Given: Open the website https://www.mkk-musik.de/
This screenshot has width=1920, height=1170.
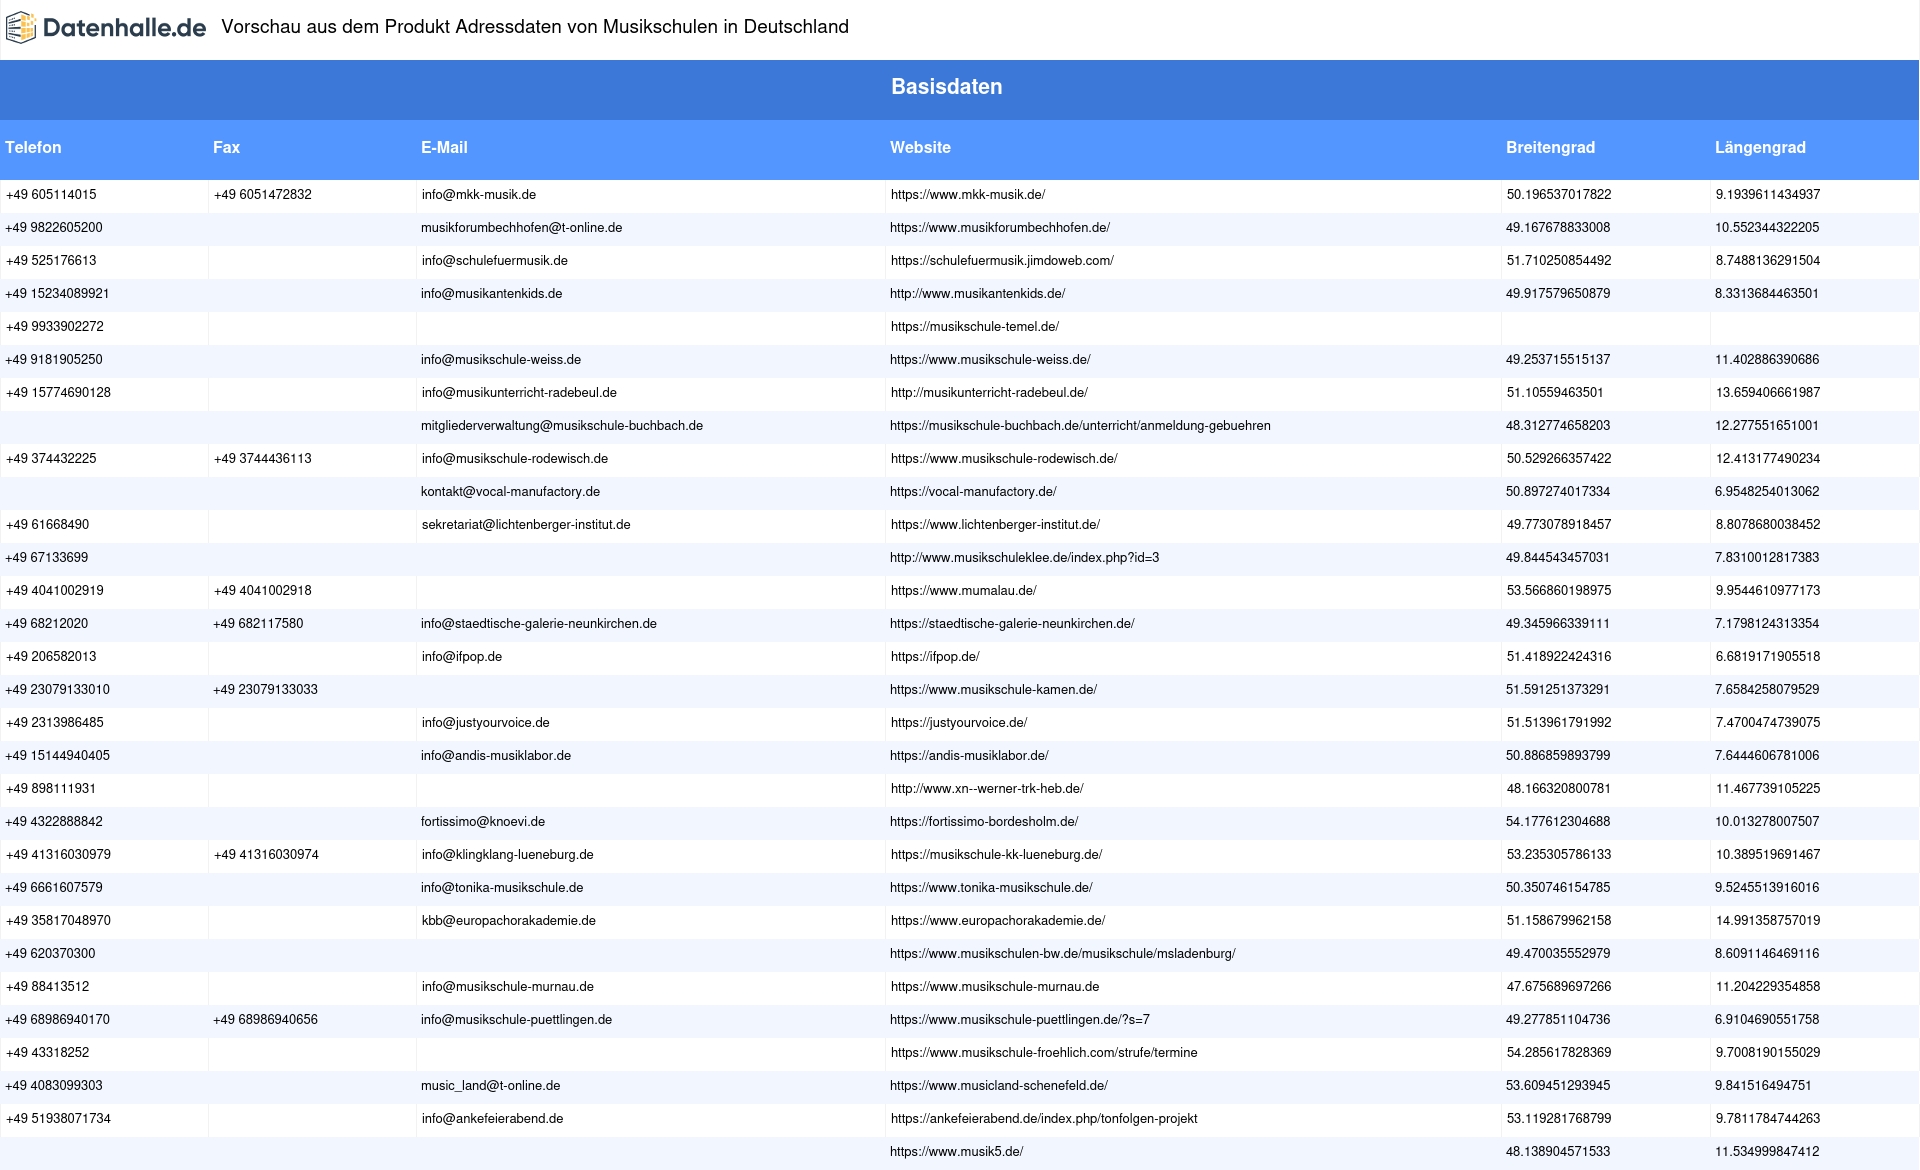Looking at the screenshot, I should coord(968,195).
